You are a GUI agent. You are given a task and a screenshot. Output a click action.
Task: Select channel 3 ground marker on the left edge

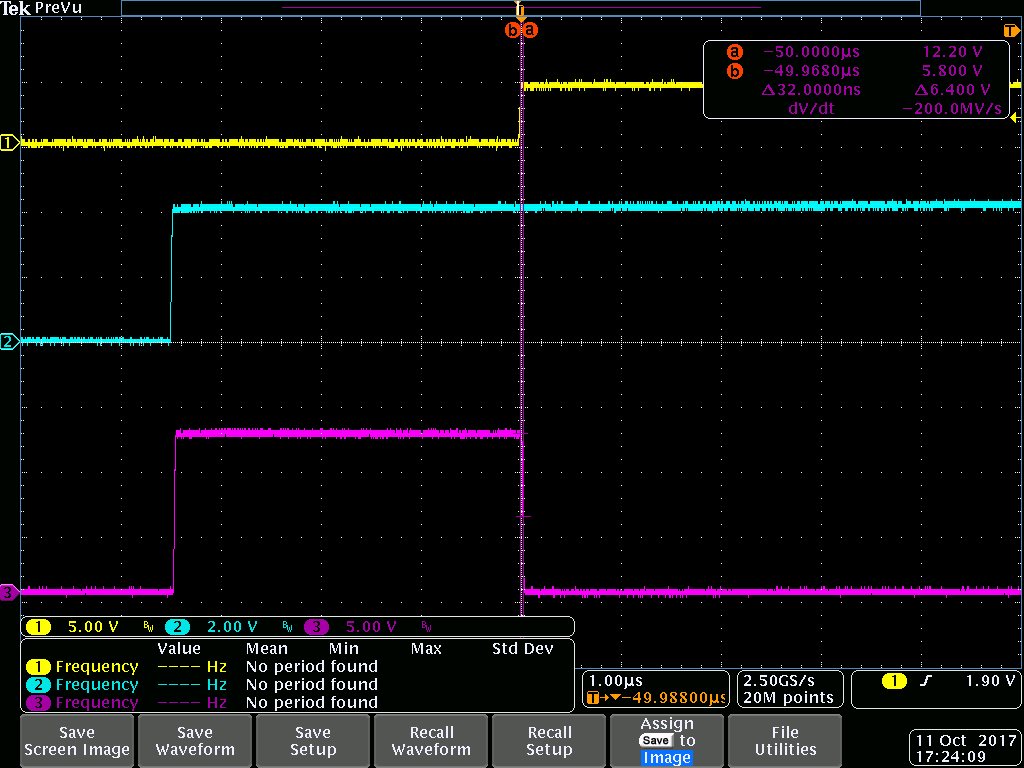pyautogui.click(x=9, y=593)
